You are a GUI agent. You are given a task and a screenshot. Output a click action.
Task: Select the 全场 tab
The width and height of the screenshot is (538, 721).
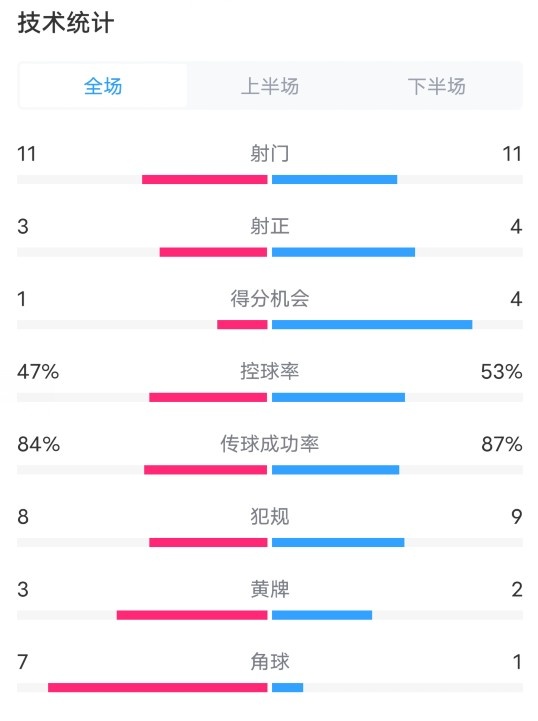tap(103, 86)
